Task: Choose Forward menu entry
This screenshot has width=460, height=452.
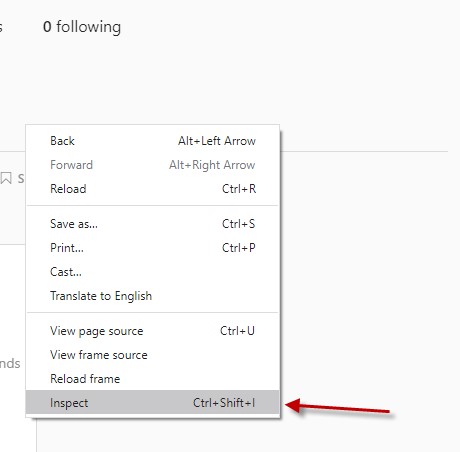Action: click(x=152, y=165)
